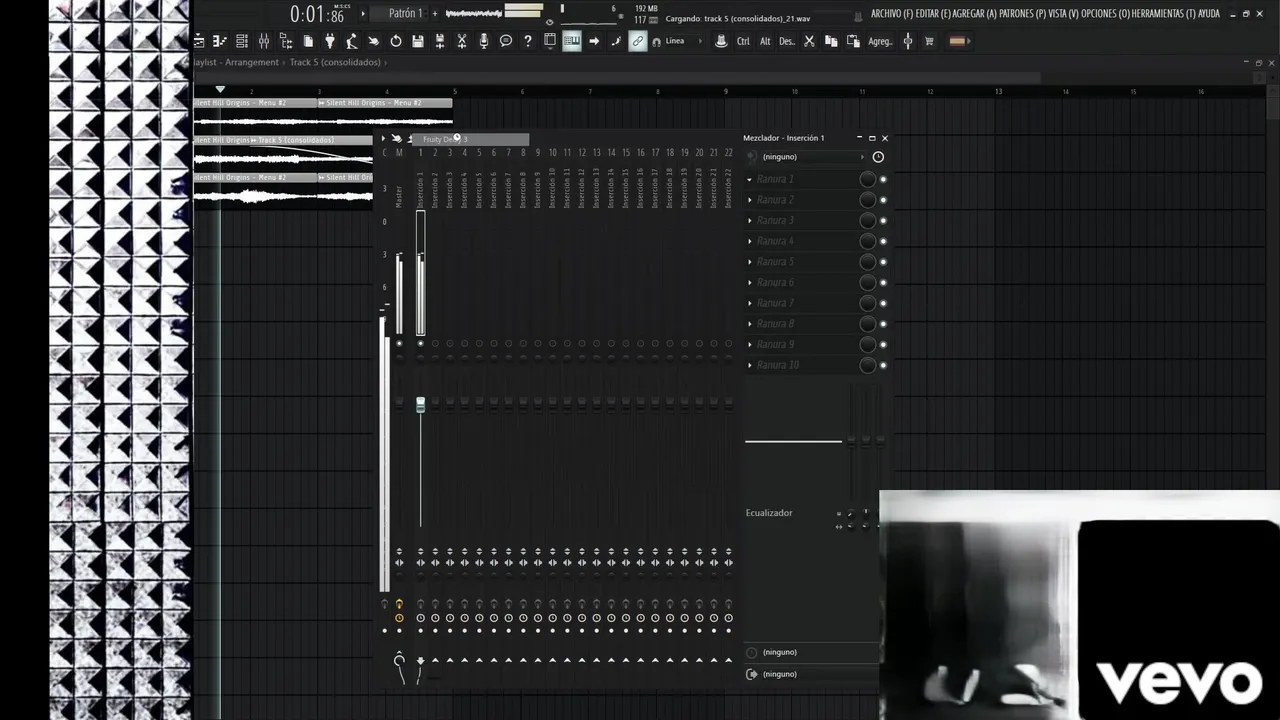Toggle the link chain icon in toolbar
This screenshot has width=1280, height=720.
point(638,41)
